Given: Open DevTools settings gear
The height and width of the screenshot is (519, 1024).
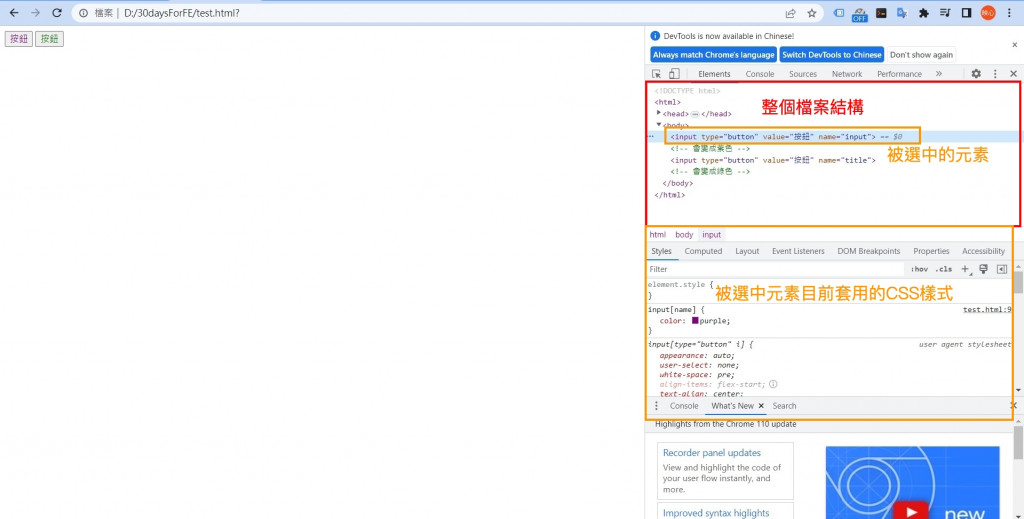Looking at the screenshot, I should 976,74.
